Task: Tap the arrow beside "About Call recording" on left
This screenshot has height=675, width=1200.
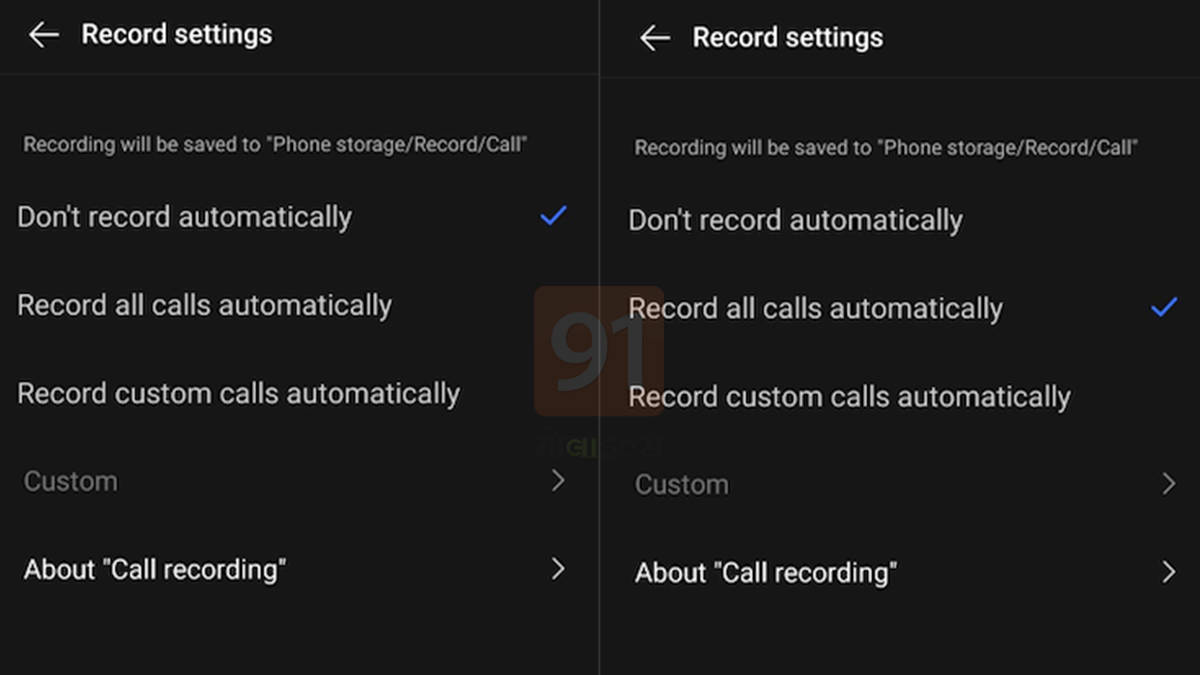Action: (x=559, y=569)
